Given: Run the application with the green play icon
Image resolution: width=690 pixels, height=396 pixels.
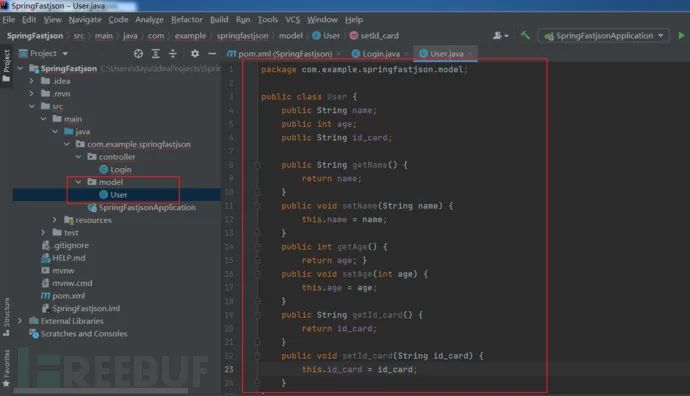Looking at the screenshot, I should pyautogui.click(x=681, y=36).
